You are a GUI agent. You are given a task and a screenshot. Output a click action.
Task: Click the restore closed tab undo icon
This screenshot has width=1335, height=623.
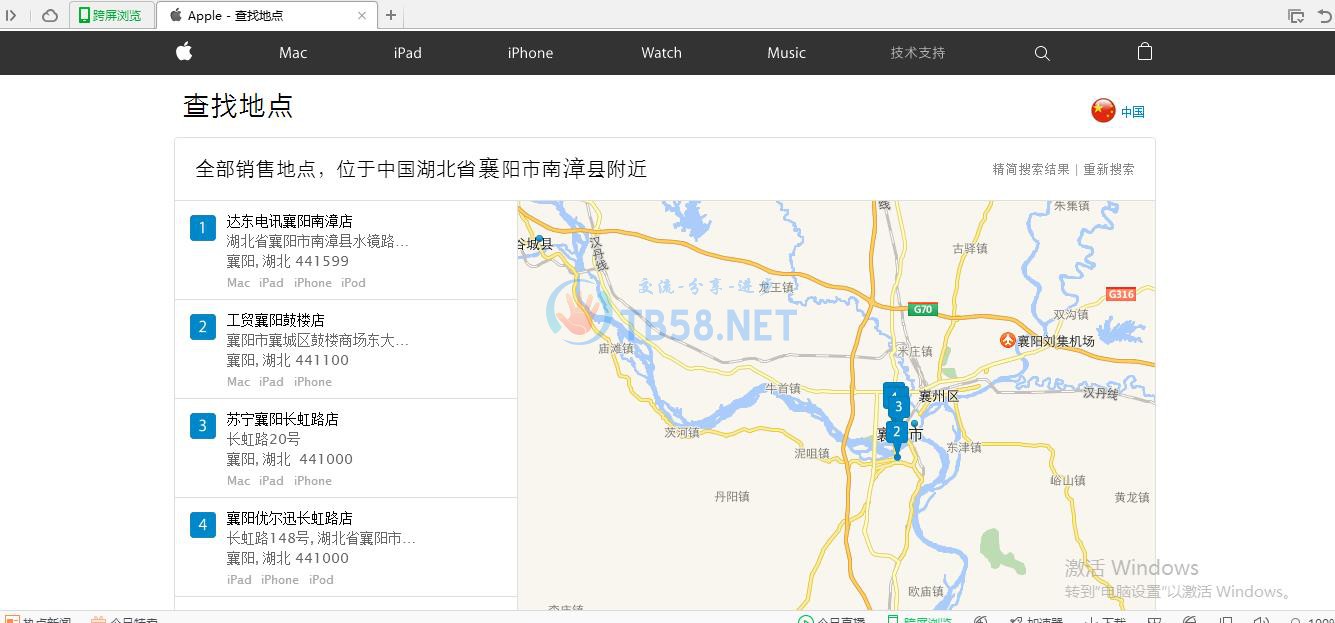(1325, 15)
